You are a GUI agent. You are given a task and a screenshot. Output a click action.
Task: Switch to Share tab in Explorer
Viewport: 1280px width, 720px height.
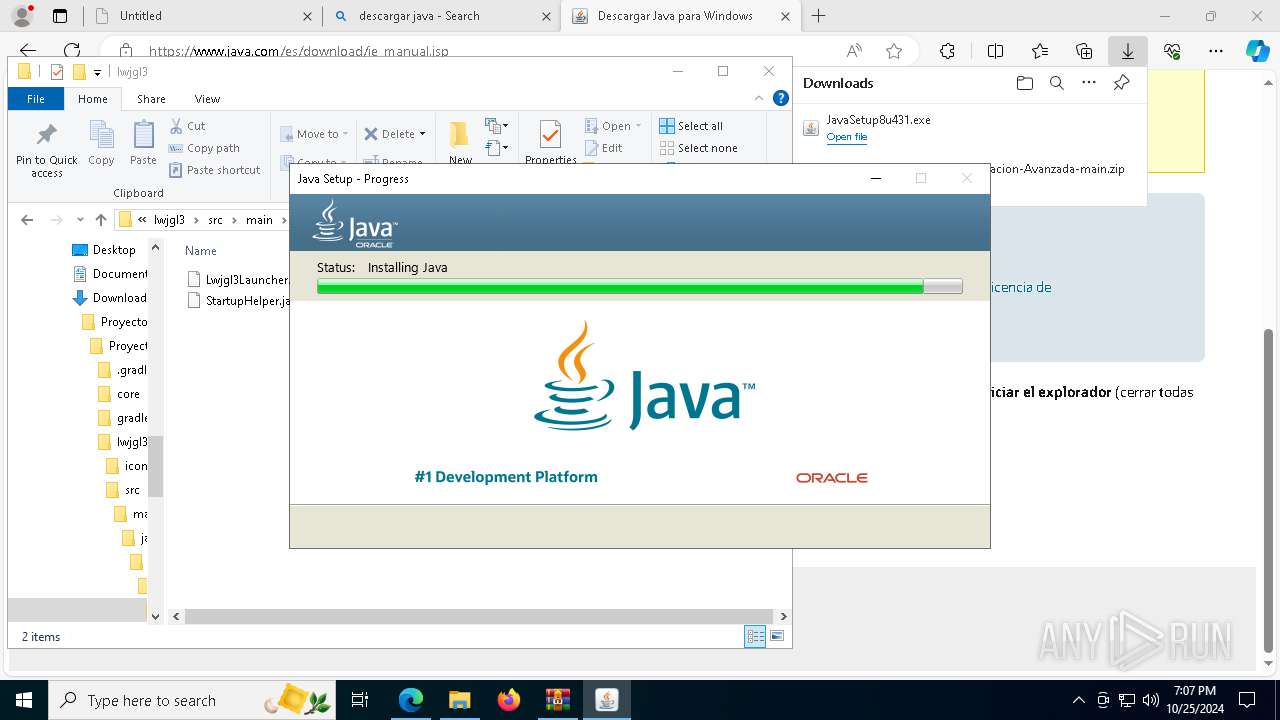pyautogui.click(x=151, y=99)
